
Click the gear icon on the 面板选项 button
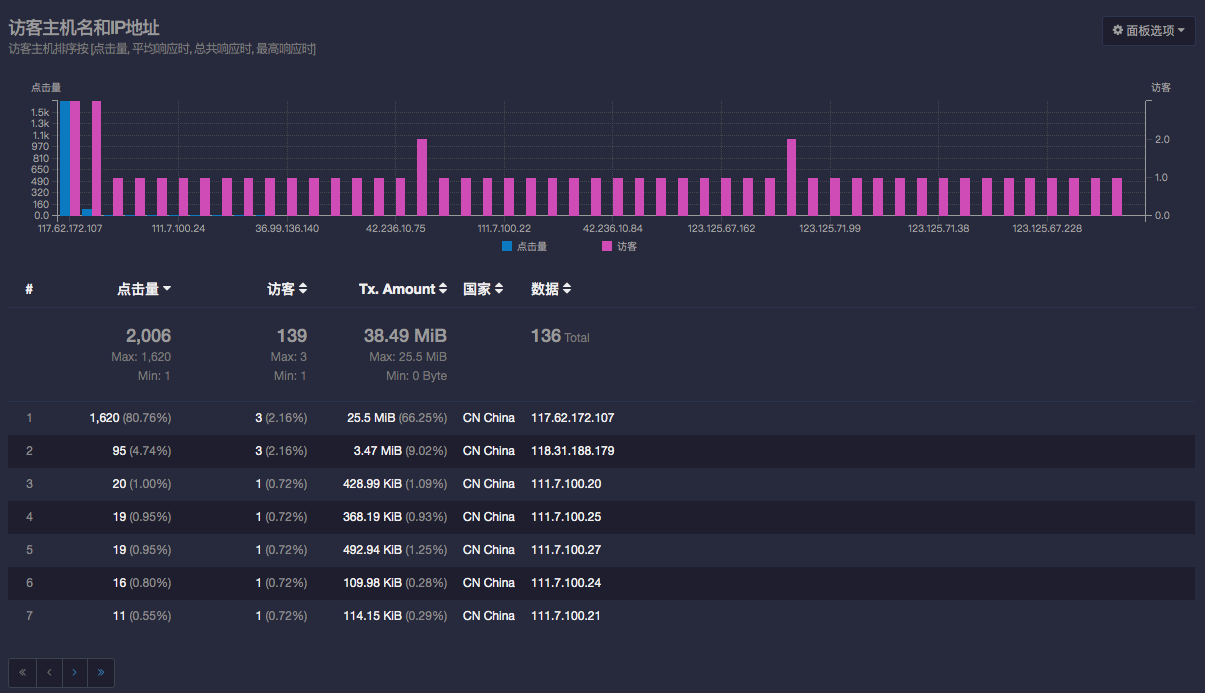(x=1117, y=31)
